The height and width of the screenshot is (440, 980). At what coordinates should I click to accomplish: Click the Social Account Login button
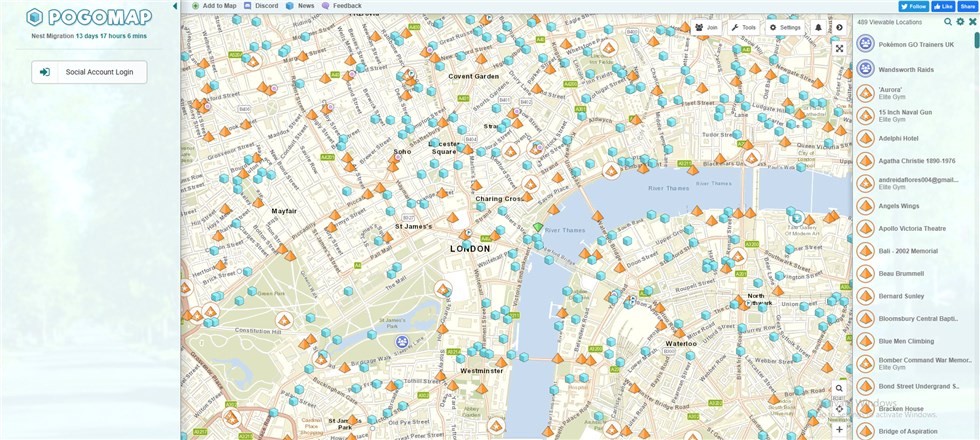pos(89,72)
